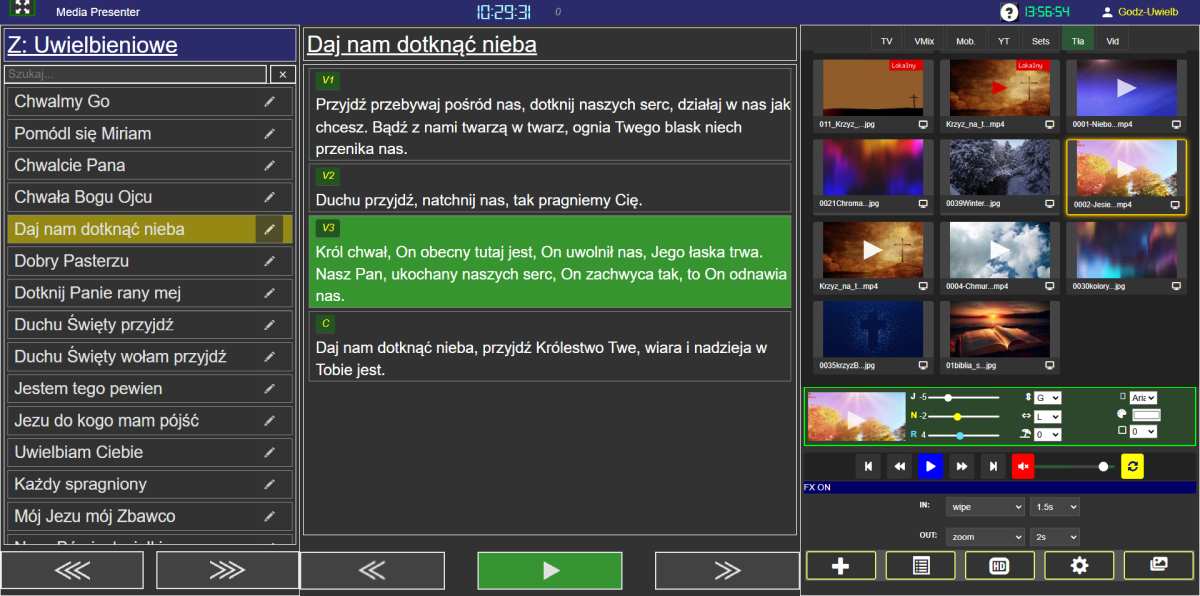Viewport: 1200px width, 596px height.
Task: Open the 1.5s IN duration dropdown
Action: pyautogui.click(x=1055, y=507)
